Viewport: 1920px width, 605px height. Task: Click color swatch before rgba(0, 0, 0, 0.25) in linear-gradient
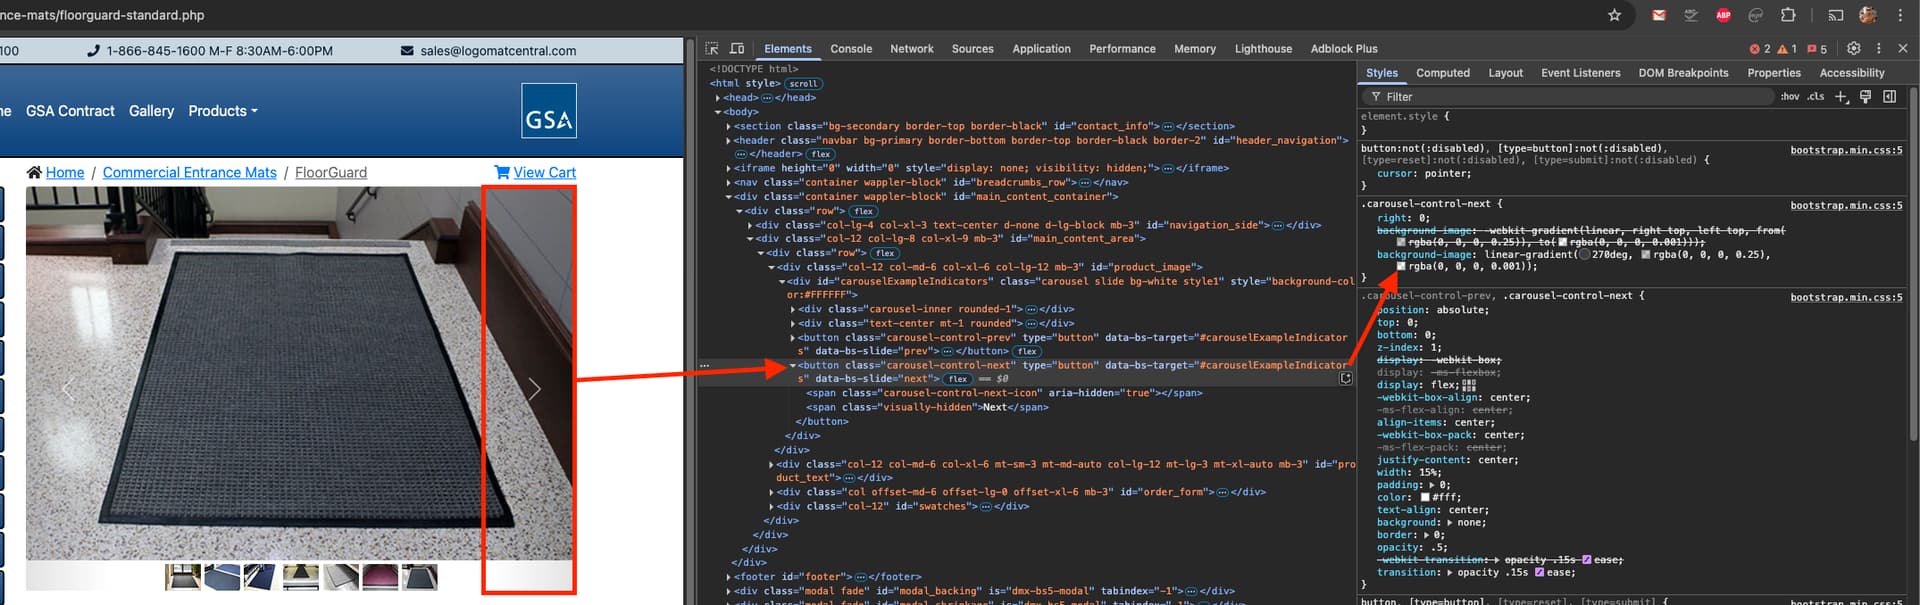coord(1646,255)
